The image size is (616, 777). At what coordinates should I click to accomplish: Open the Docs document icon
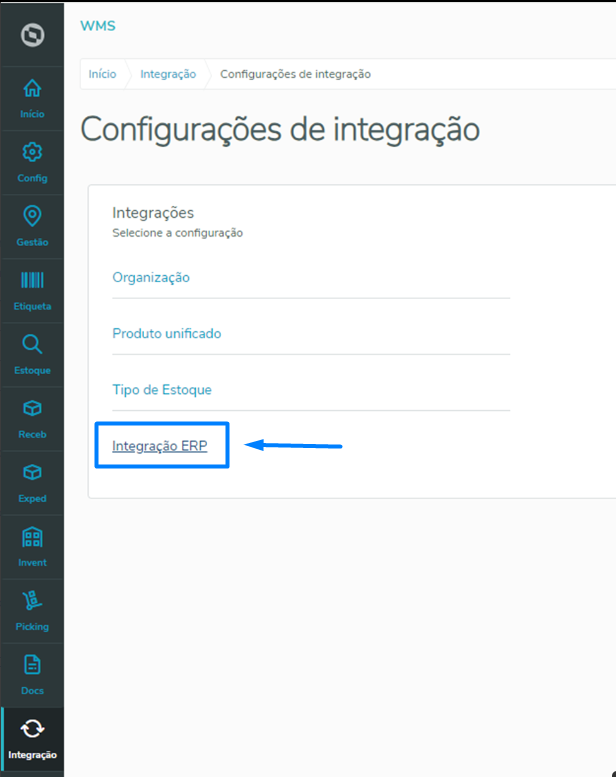[x=32, y=665]
